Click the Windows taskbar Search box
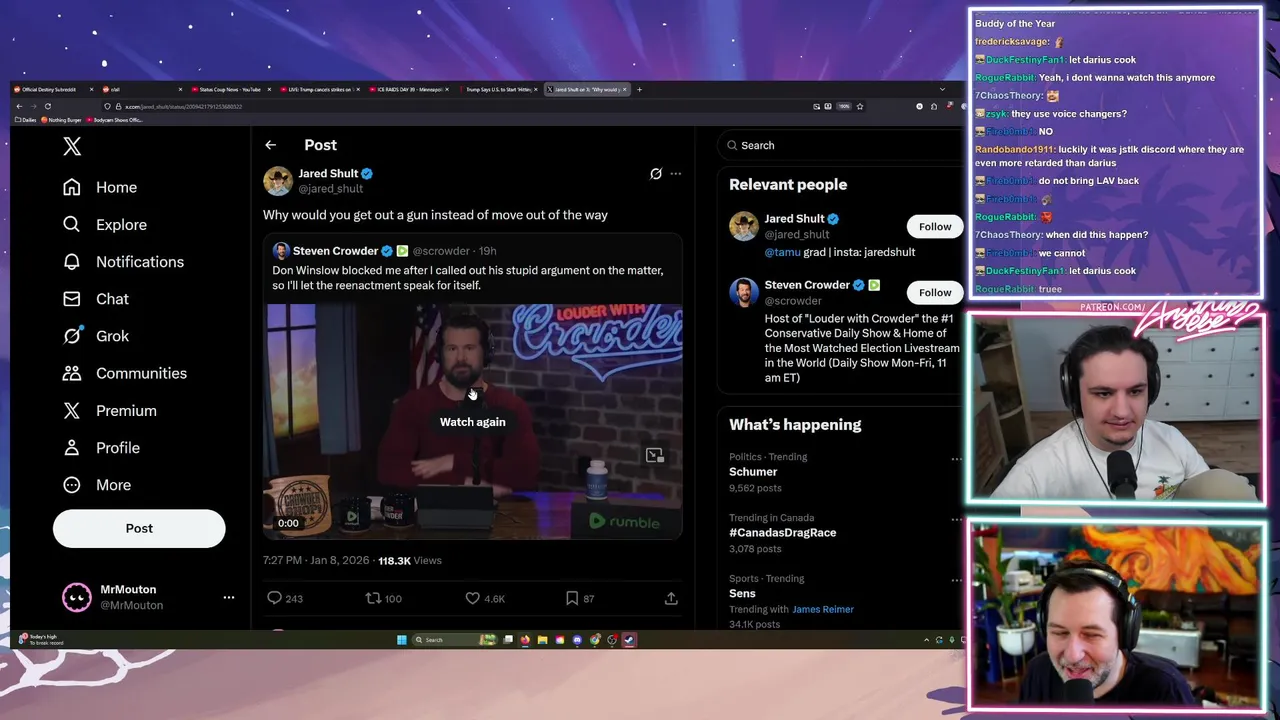1280x720 pixels. [x=455, y=640]
